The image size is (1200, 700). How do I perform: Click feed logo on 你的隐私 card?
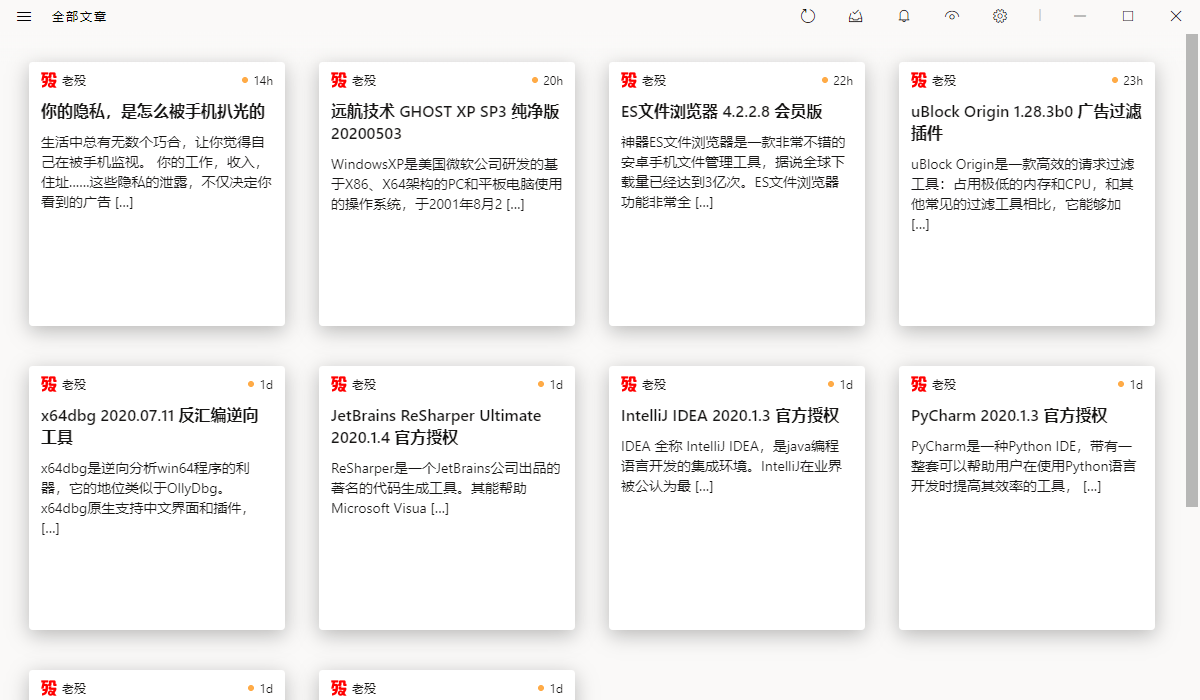pos(49,80)
